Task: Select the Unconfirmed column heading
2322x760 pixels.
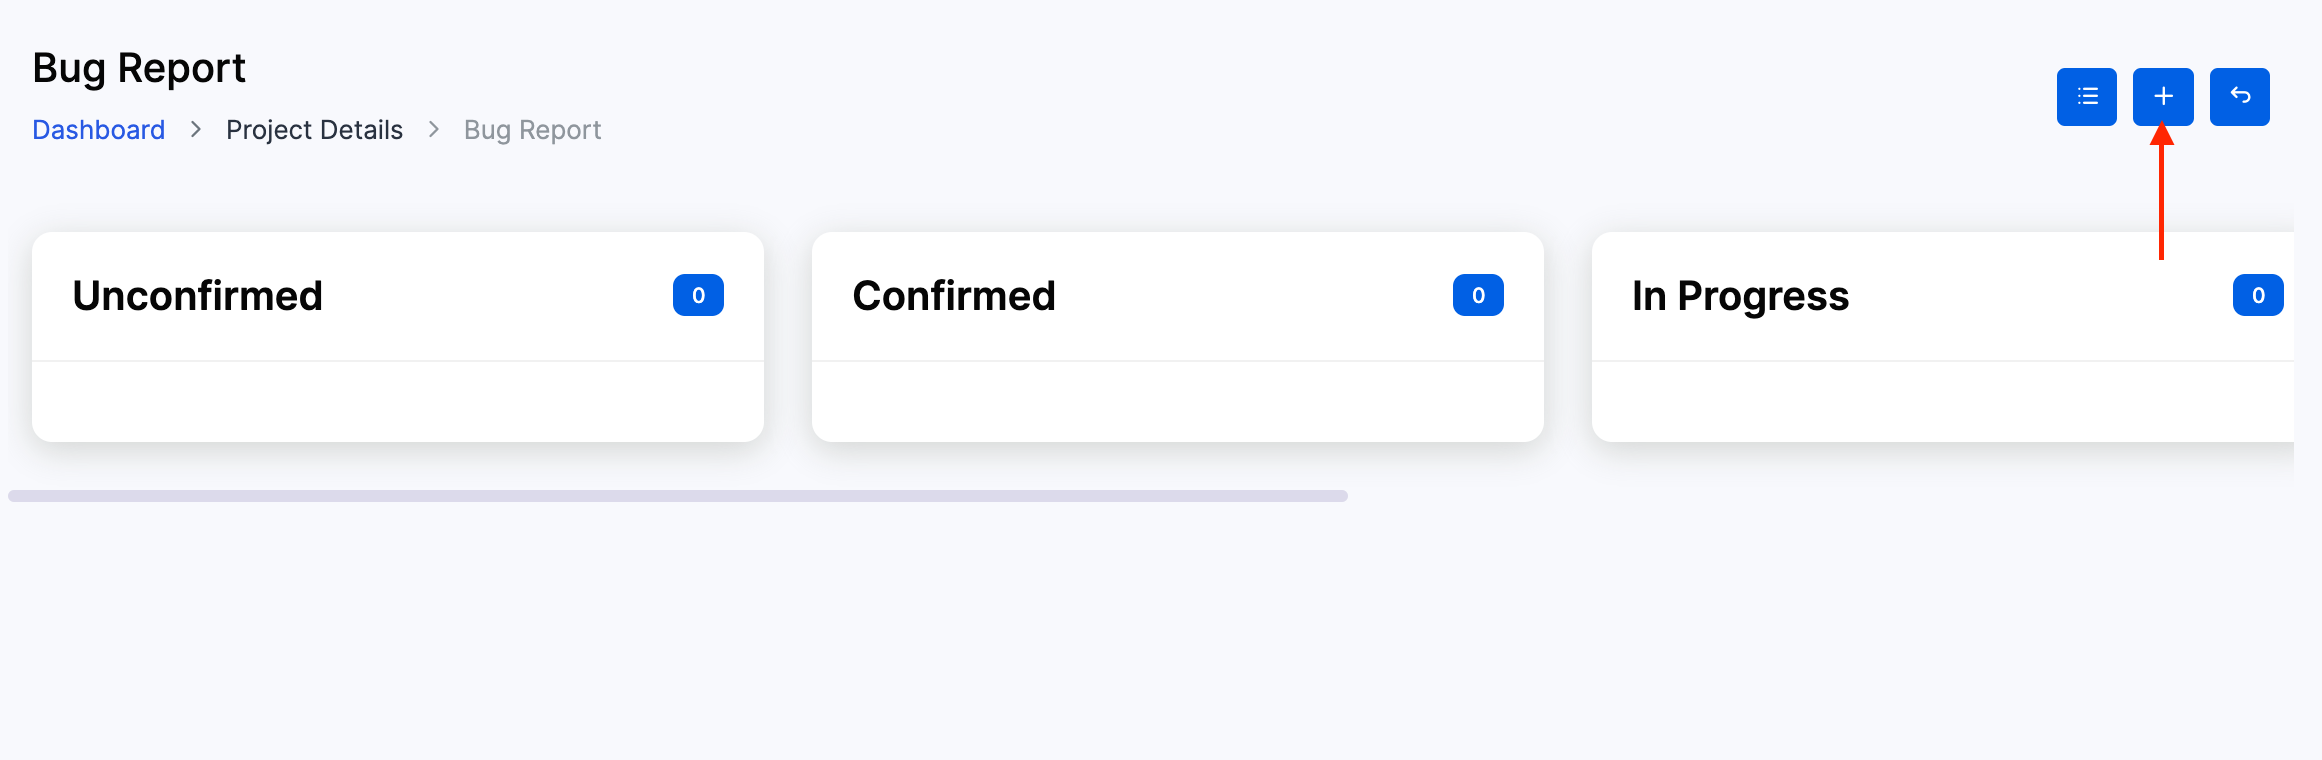Action: (198, 296)
